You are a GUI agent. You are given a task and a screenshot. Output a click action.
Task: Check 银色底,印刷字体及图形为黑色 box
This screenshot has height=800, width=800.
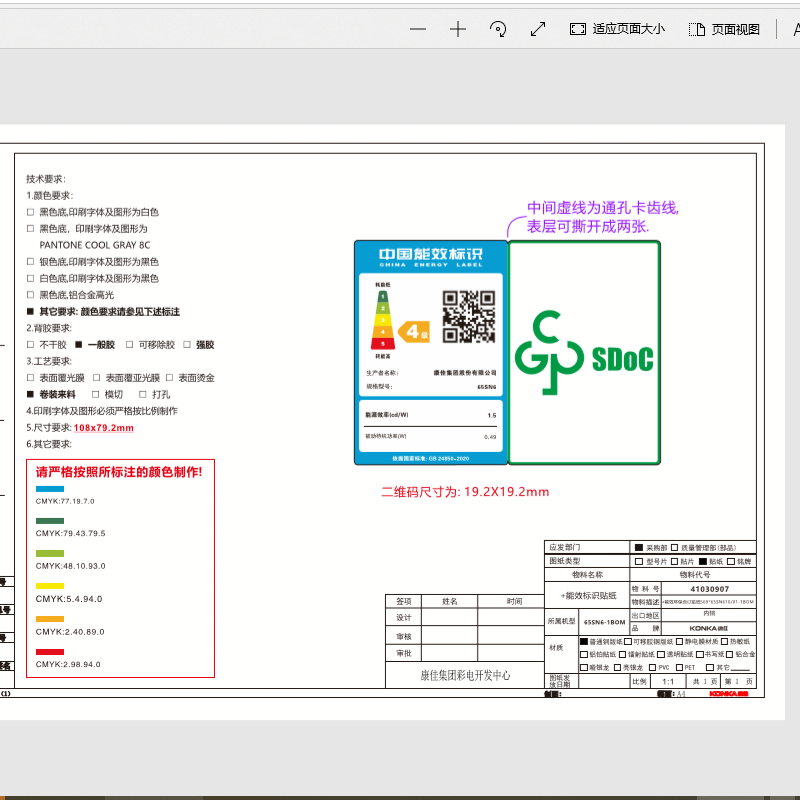click(30, 262)
